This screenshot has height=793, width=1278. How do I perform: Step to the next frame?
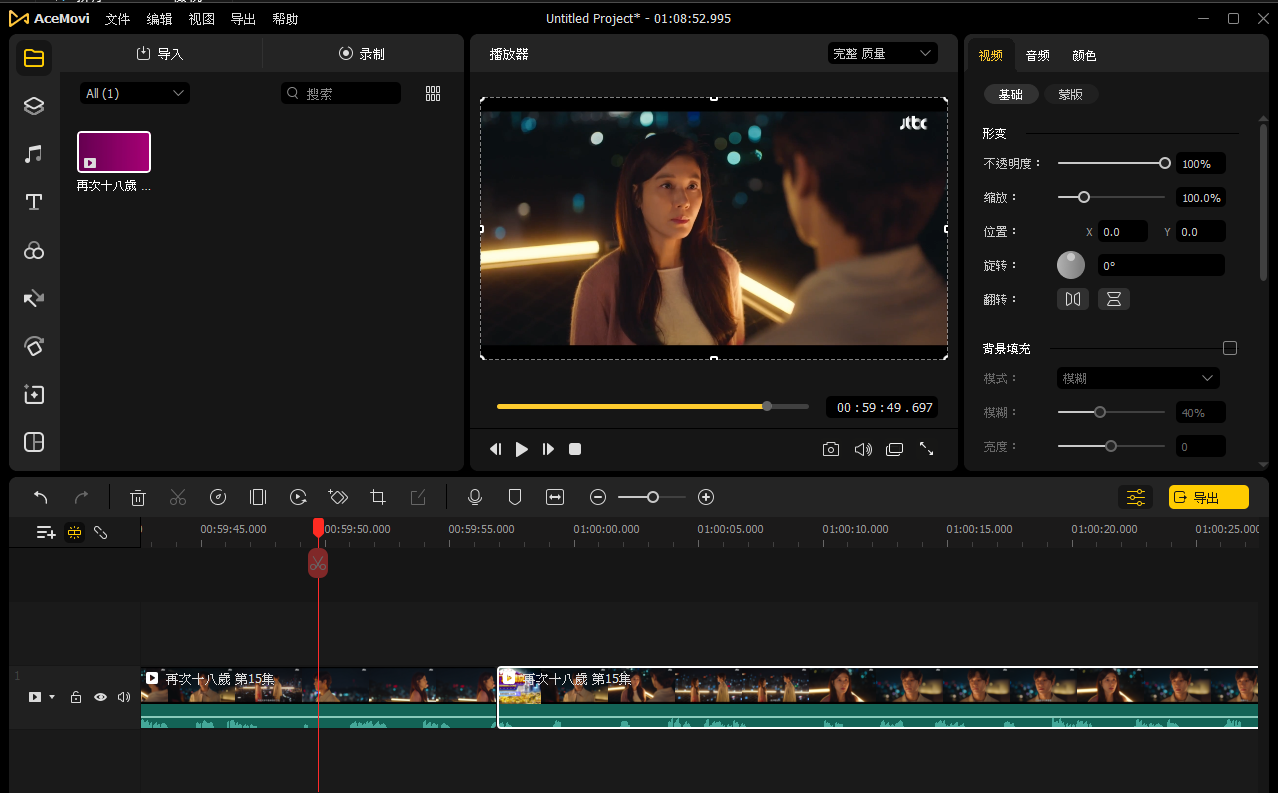click(x=548, y=449)
